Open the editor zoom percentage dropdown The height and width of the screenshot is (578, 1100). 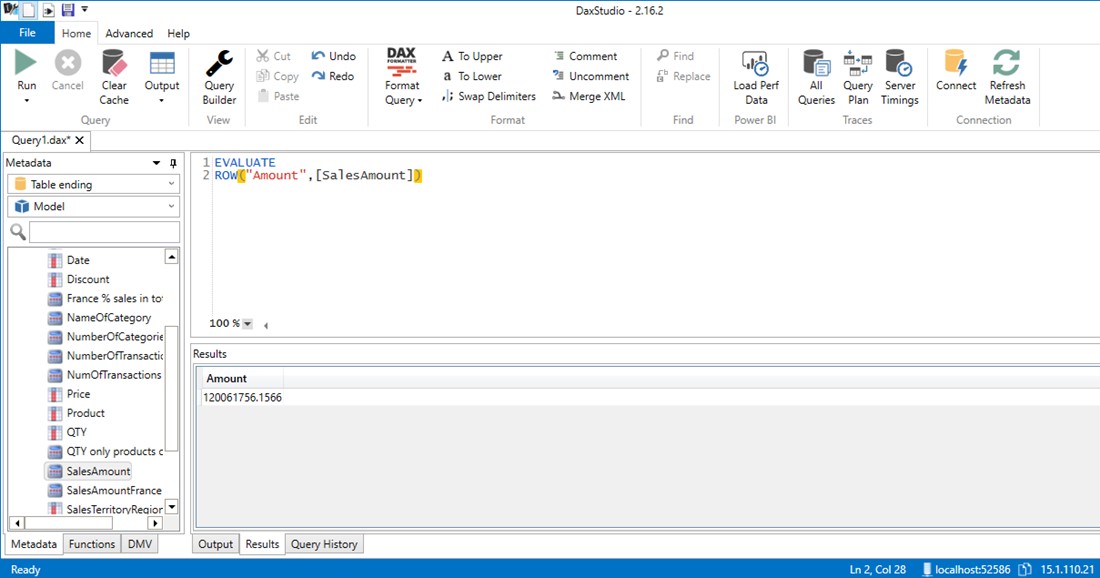247,323
